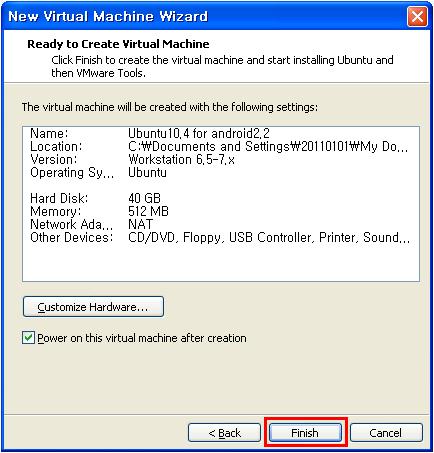This screenshot has height=453, width=434.
Task: Click the Workstation 6.5-7.x version value
Action: (181, 159)
